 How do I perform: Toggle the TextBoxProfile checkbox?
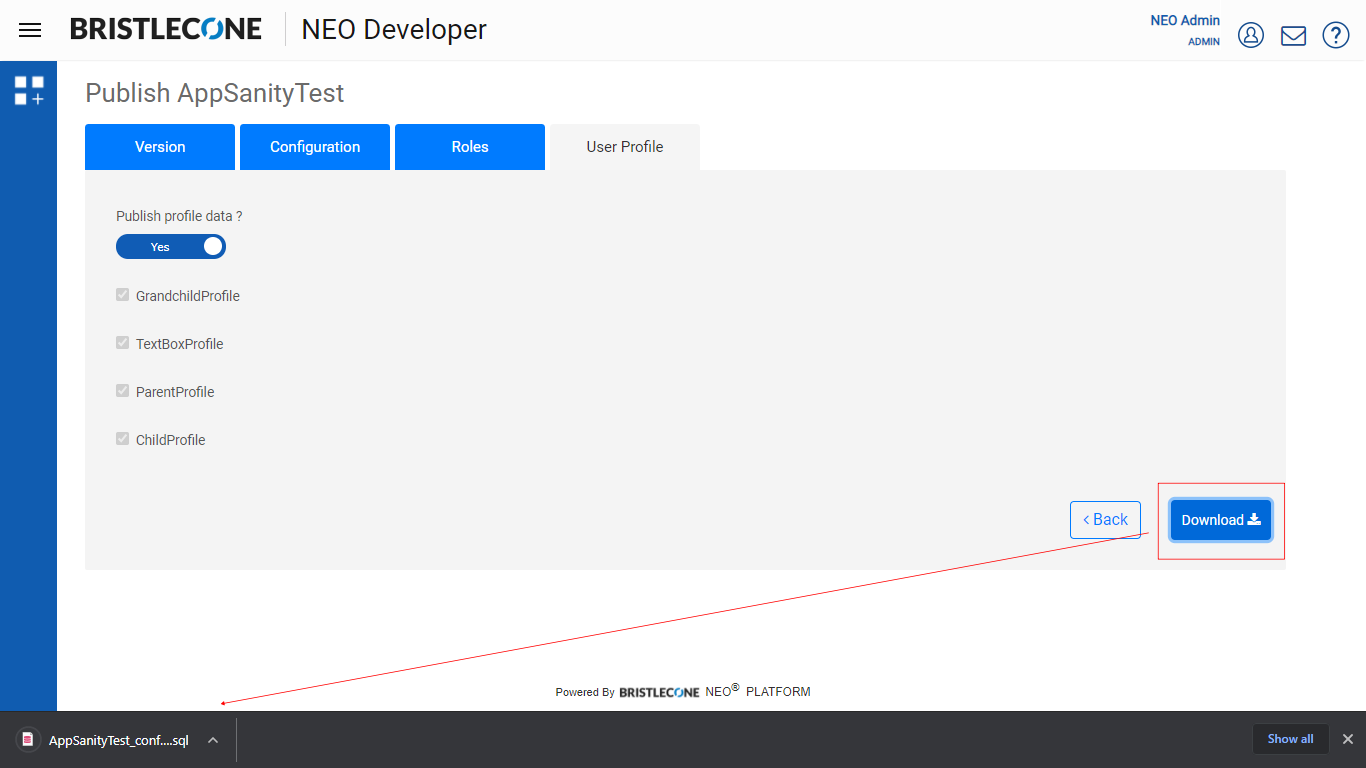tap(123, 343)
